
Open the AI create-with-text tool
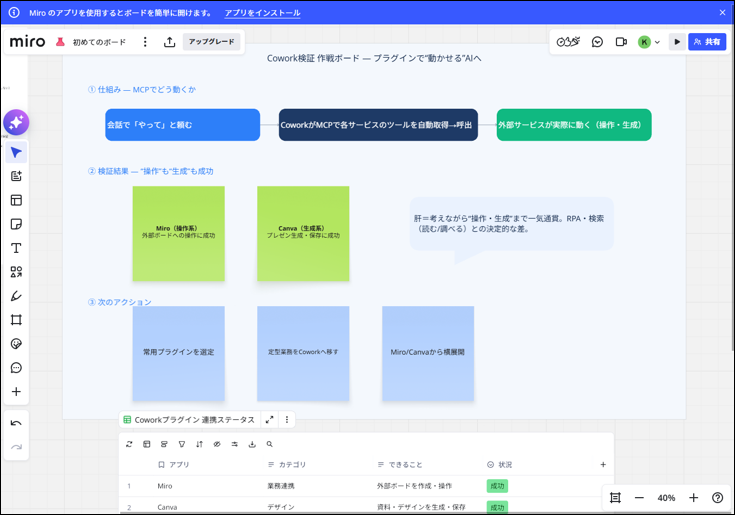[x=16, y=176]
